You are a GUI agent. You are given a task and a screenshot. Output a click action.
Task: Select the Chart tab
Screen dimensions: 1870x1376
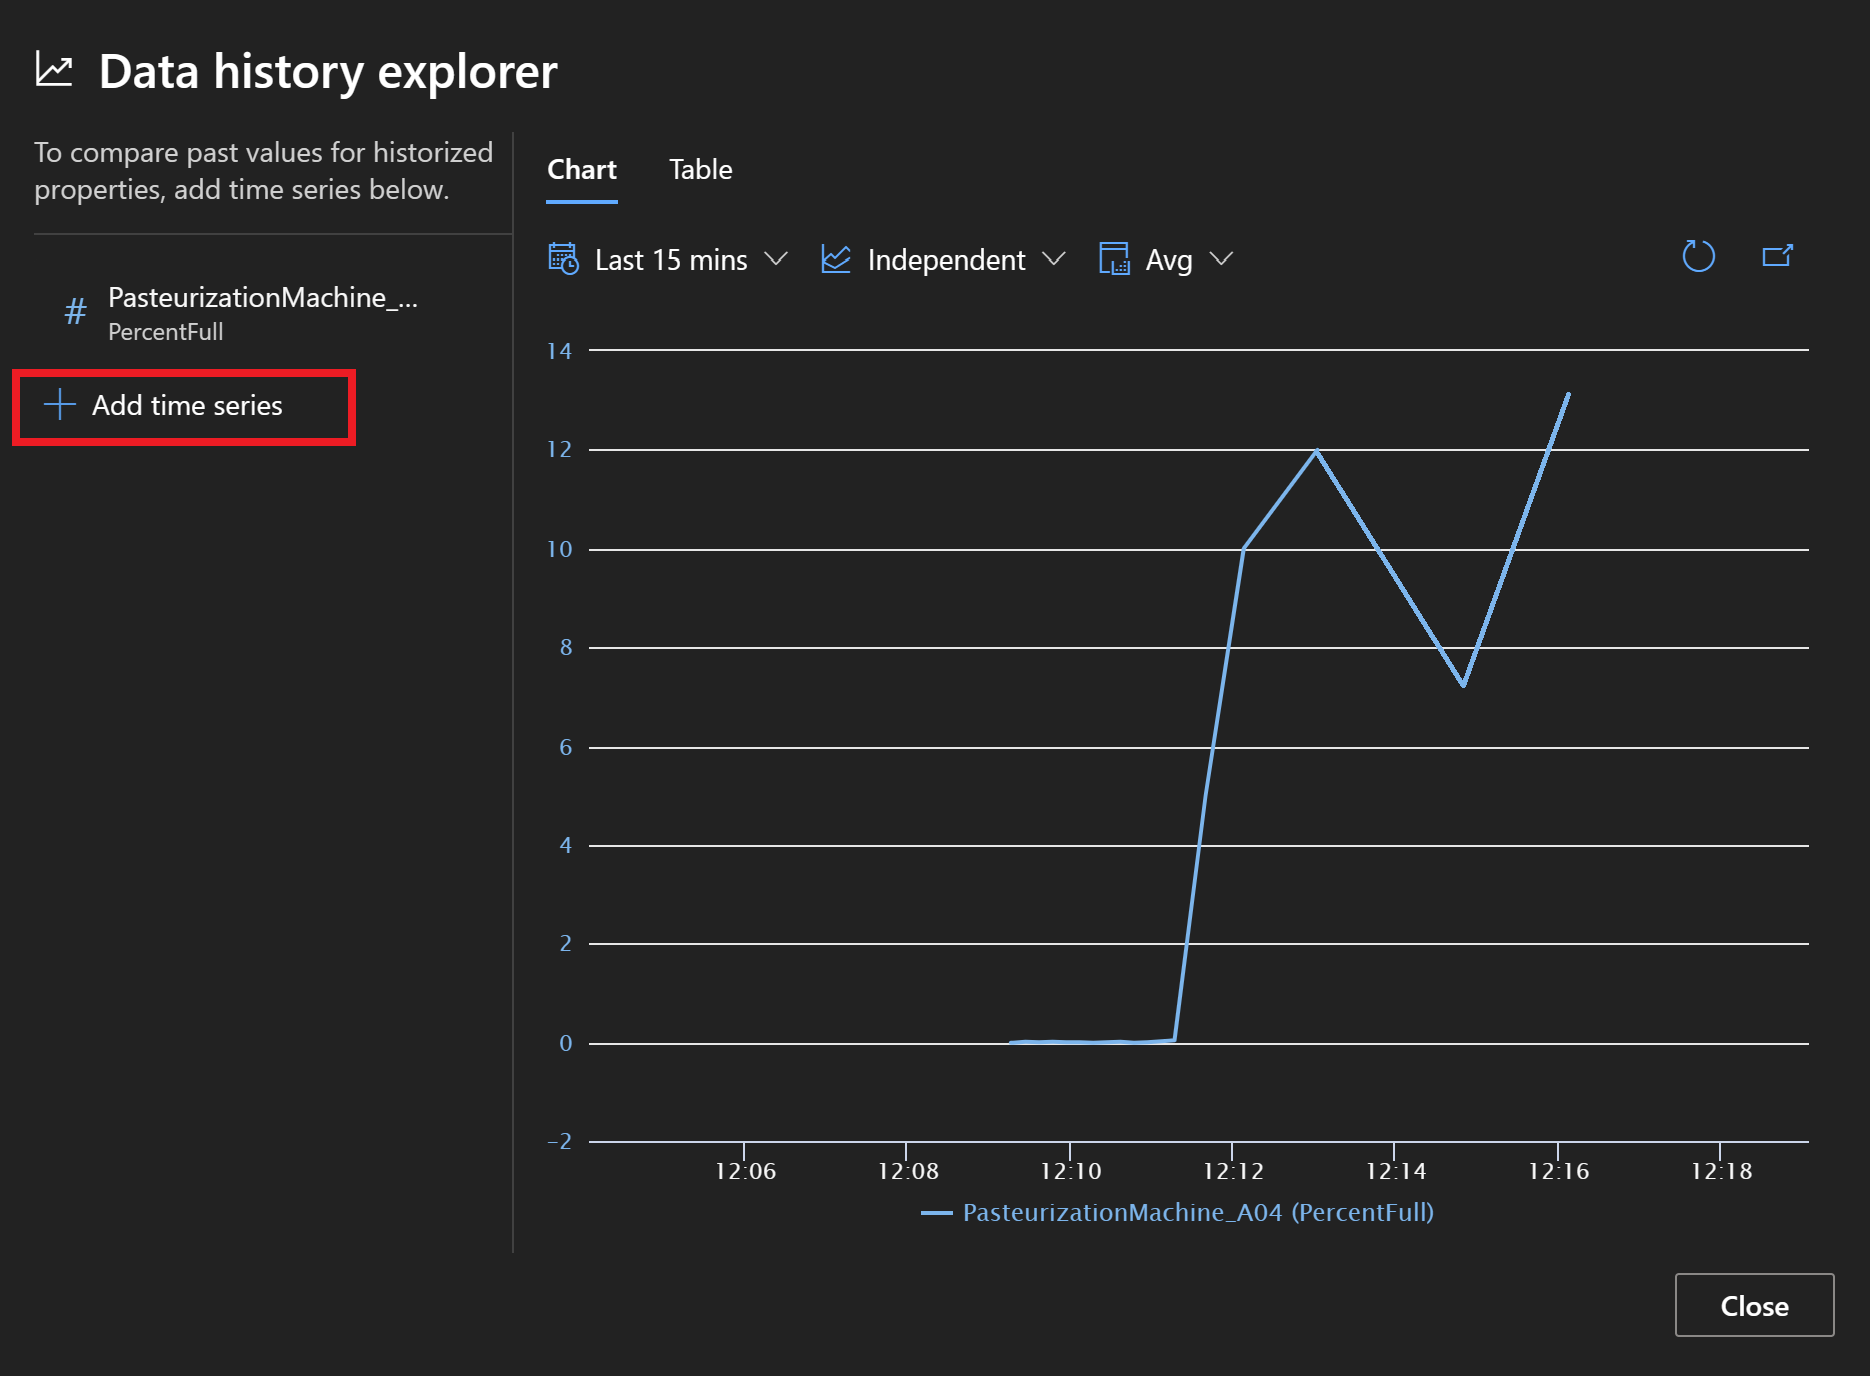(x=581, y=170)
